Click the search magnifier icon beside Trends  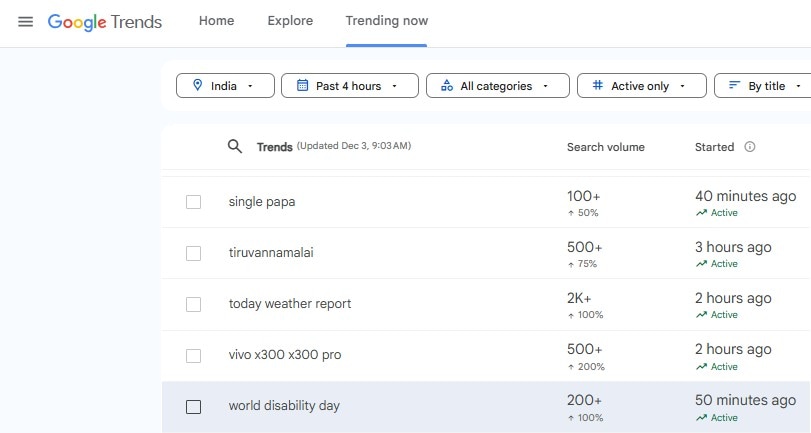click(235, 147)
